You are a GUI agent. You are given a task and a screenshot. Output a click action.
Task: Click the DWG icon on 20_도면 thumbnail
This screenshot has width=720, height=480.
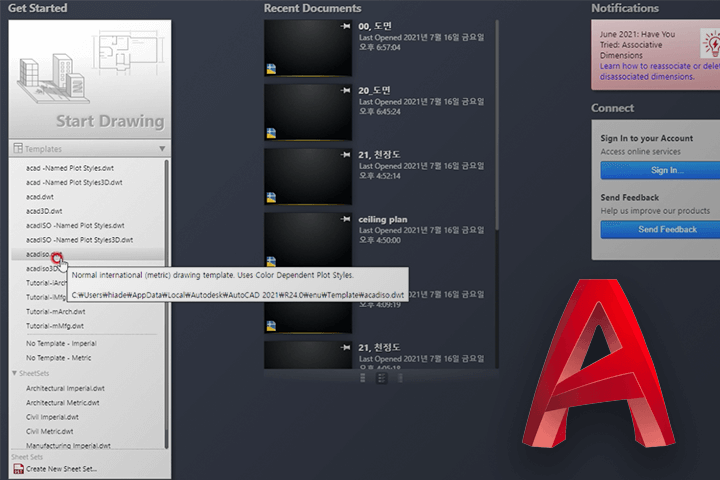271,133
